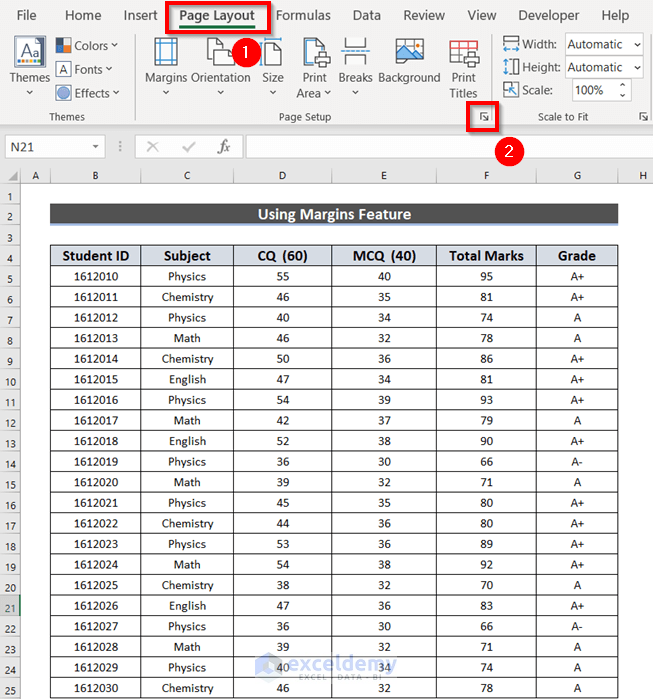Select column B header
Image resolution: width=653 pixels, height=699 pixels.
coord(95,176)
